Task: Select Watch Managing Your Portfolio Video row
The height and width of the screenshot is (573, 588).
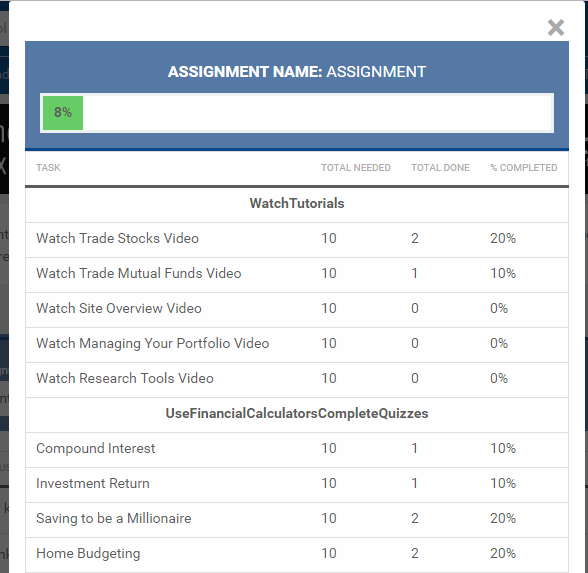Action: coord(297,344)
